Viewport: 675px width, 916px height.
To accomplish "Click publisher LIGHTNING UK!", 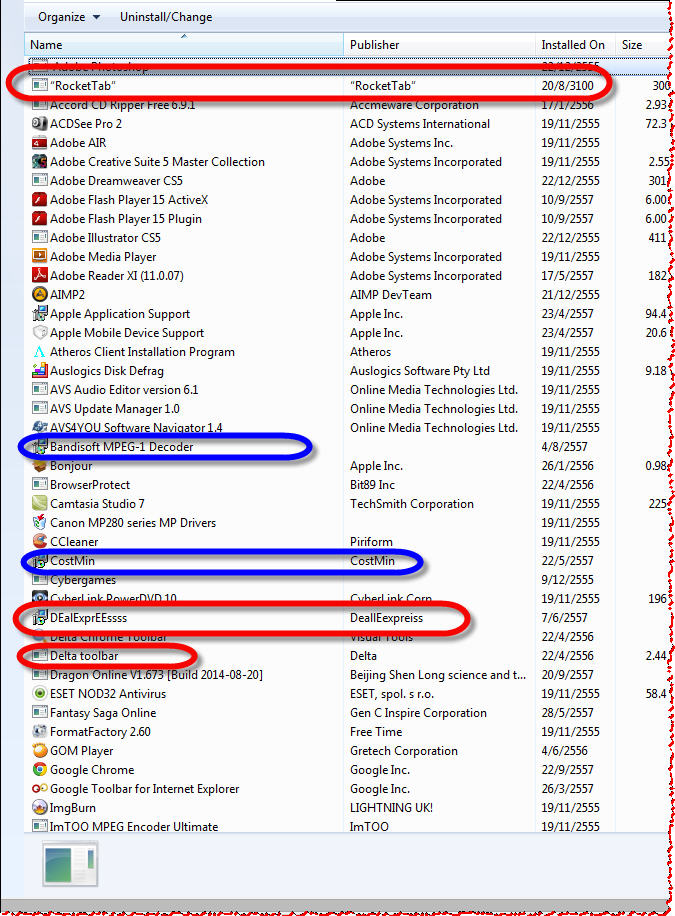I will (x=391, y=807).
